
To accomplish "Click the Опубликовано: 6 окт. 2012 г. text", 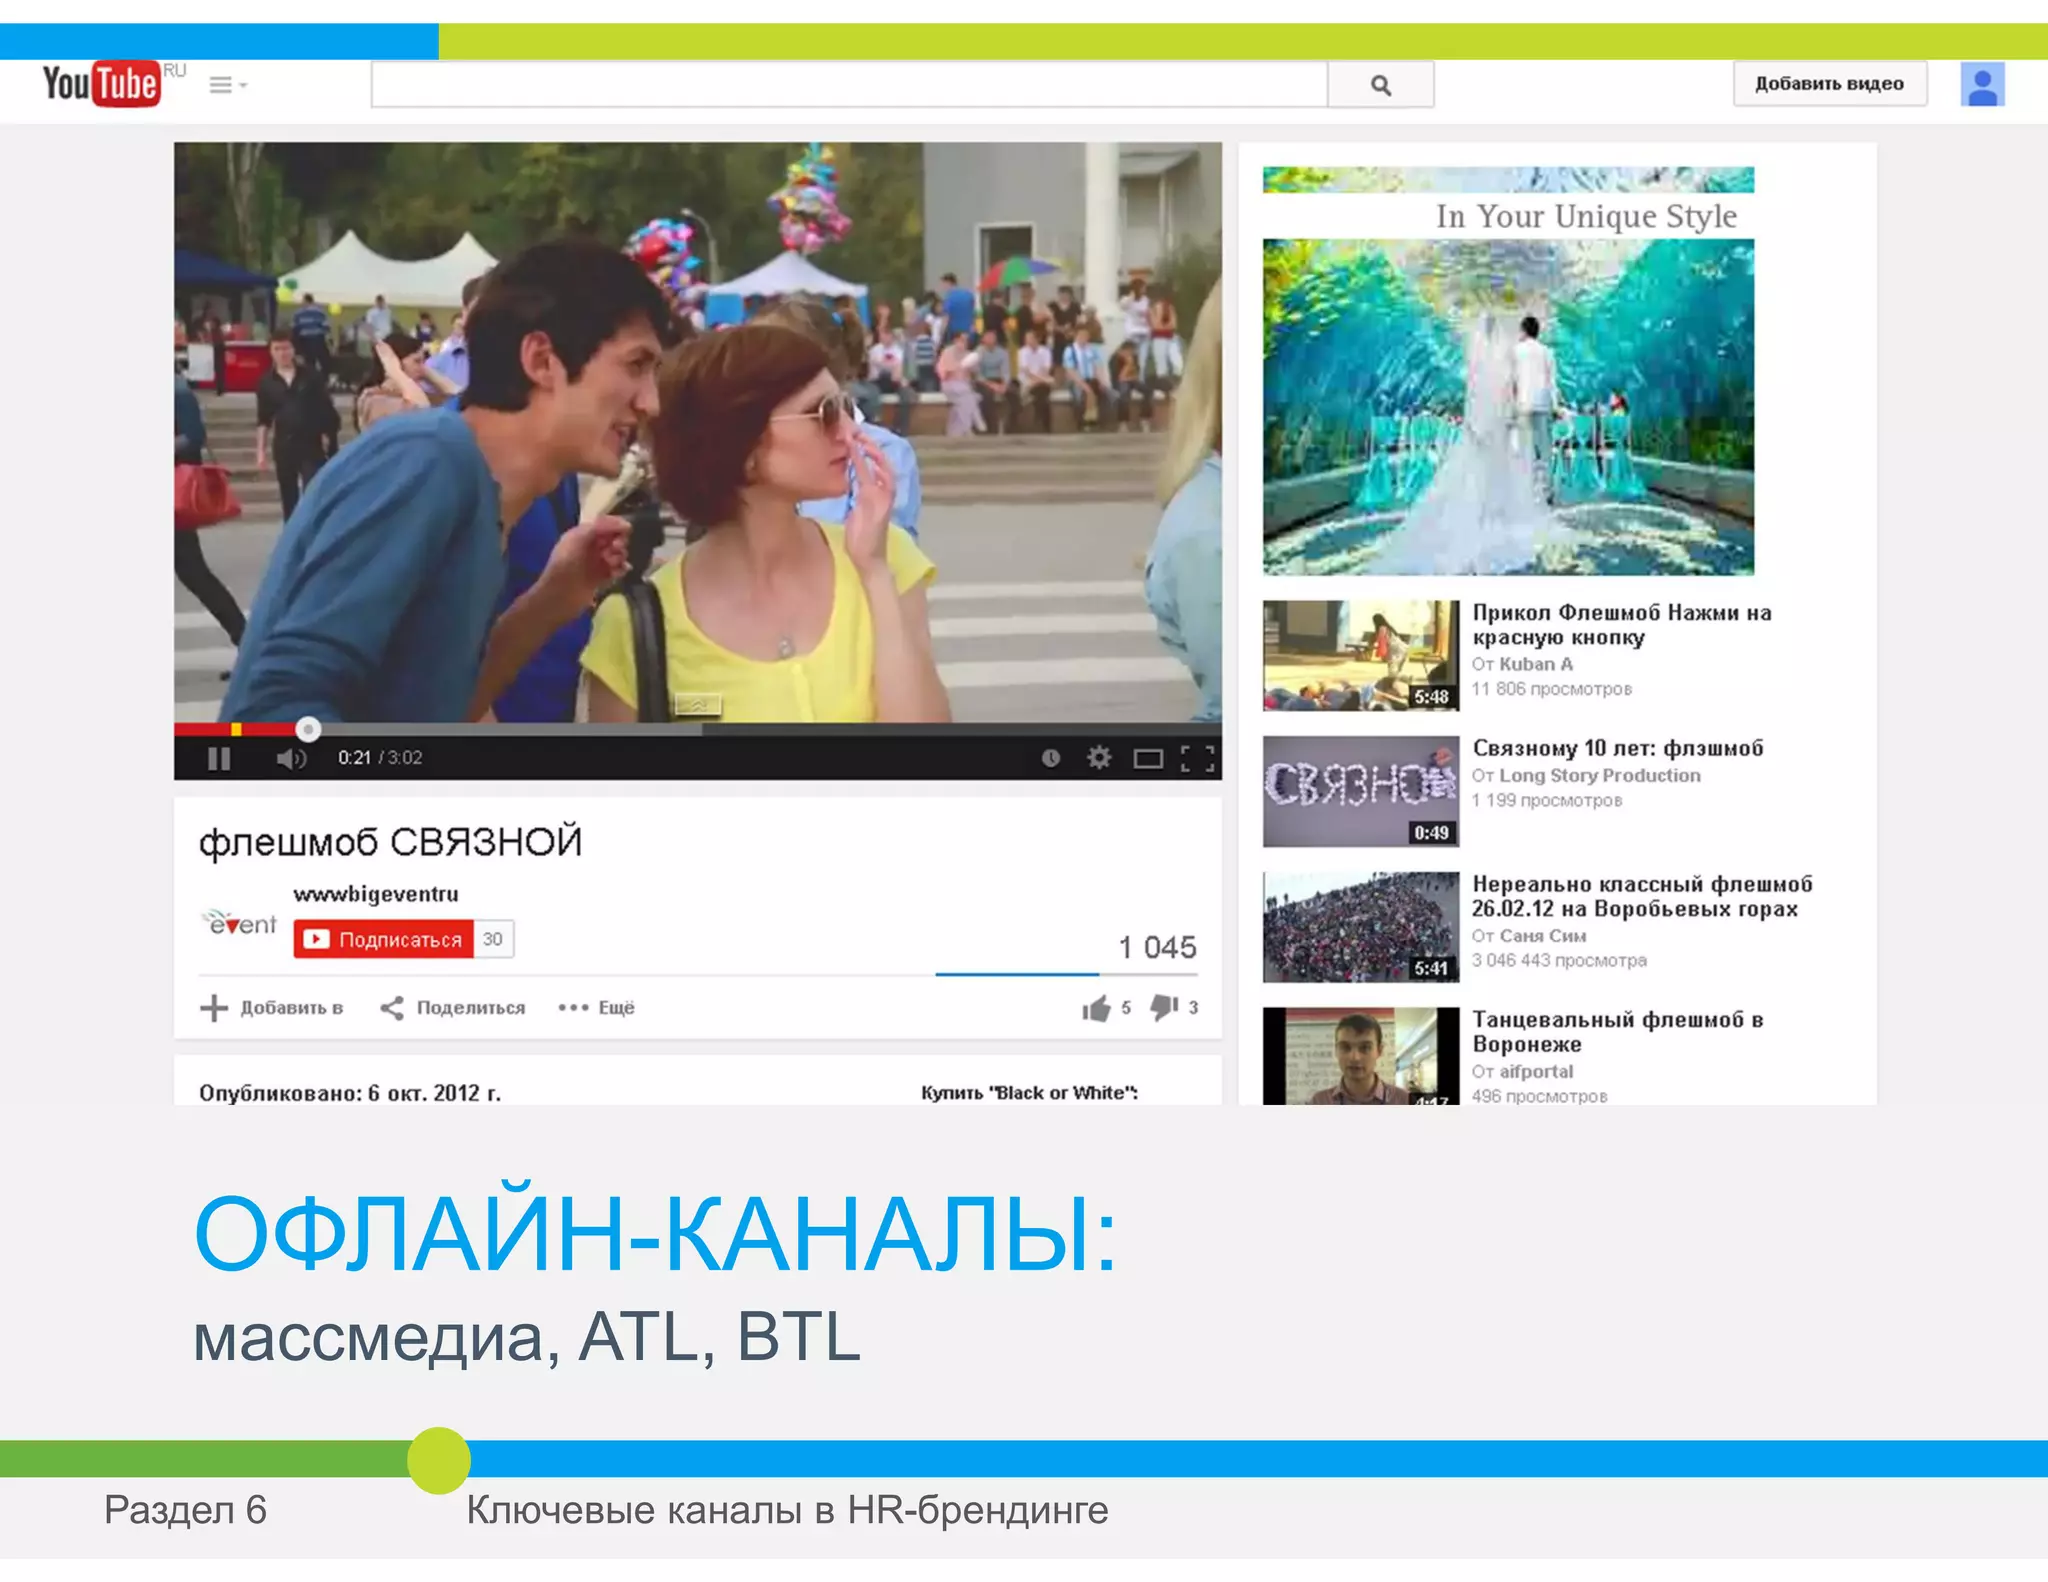I will tap(350, 1093).
